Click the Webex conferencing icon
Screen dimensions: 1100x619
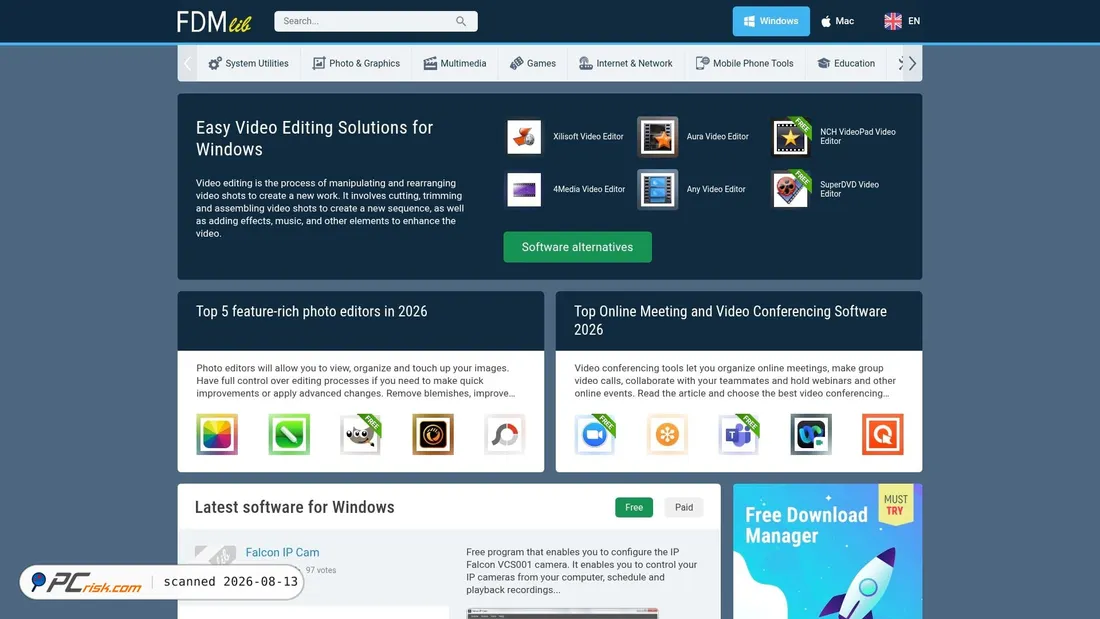point(811,434)
